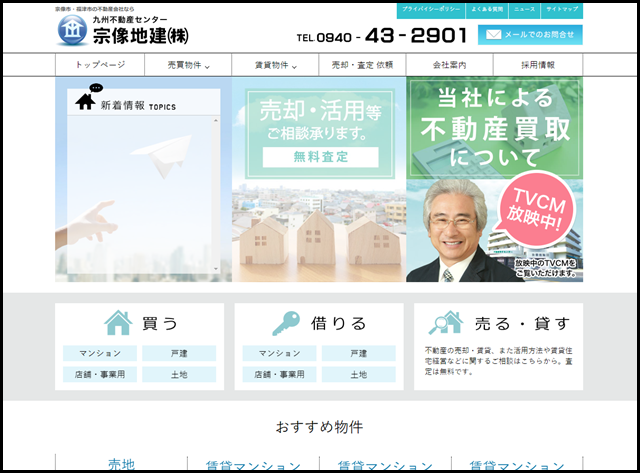
Task: Click the おすすめ物件 heading
Action: pyautogui.click(x=319, y=427)
